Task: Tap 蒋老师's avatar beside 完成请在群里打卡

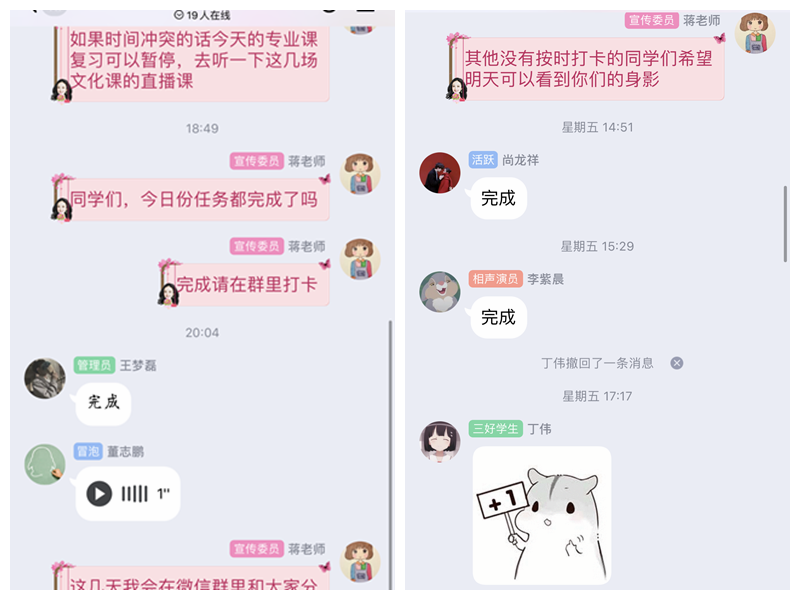Action: pyautogui.click(x=360, y=259)
